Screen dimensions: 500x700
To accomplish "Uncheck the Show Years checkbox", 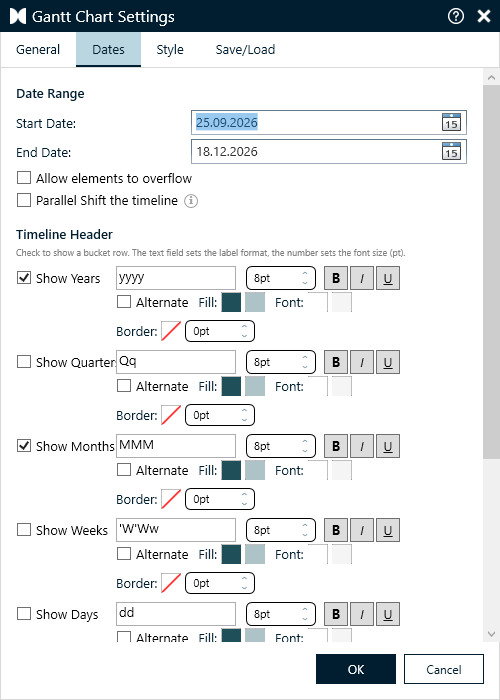I will tap(24, 278).
